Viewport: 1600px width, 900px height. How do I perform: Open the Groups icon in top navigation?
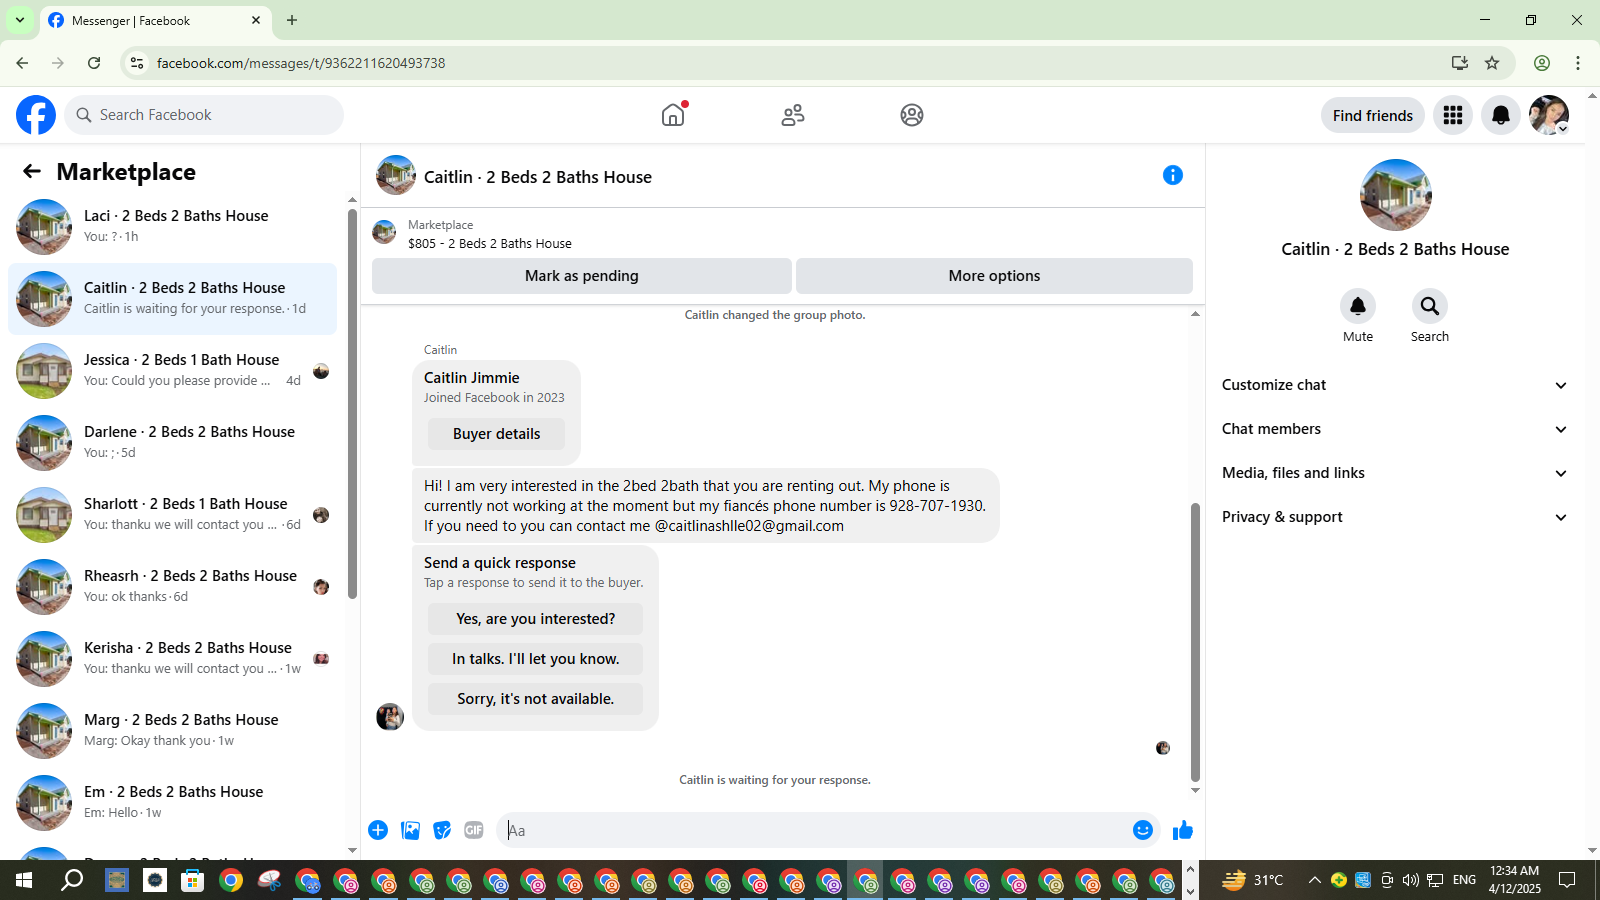[x=912, y=115]
